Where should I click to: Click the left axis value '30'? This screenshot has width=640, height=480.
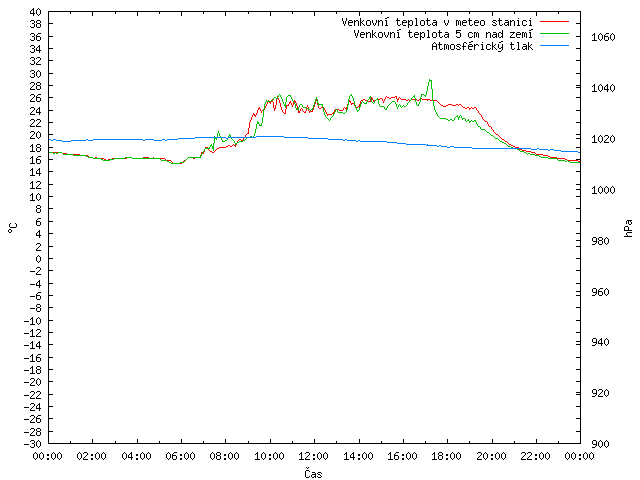point(36,74)
